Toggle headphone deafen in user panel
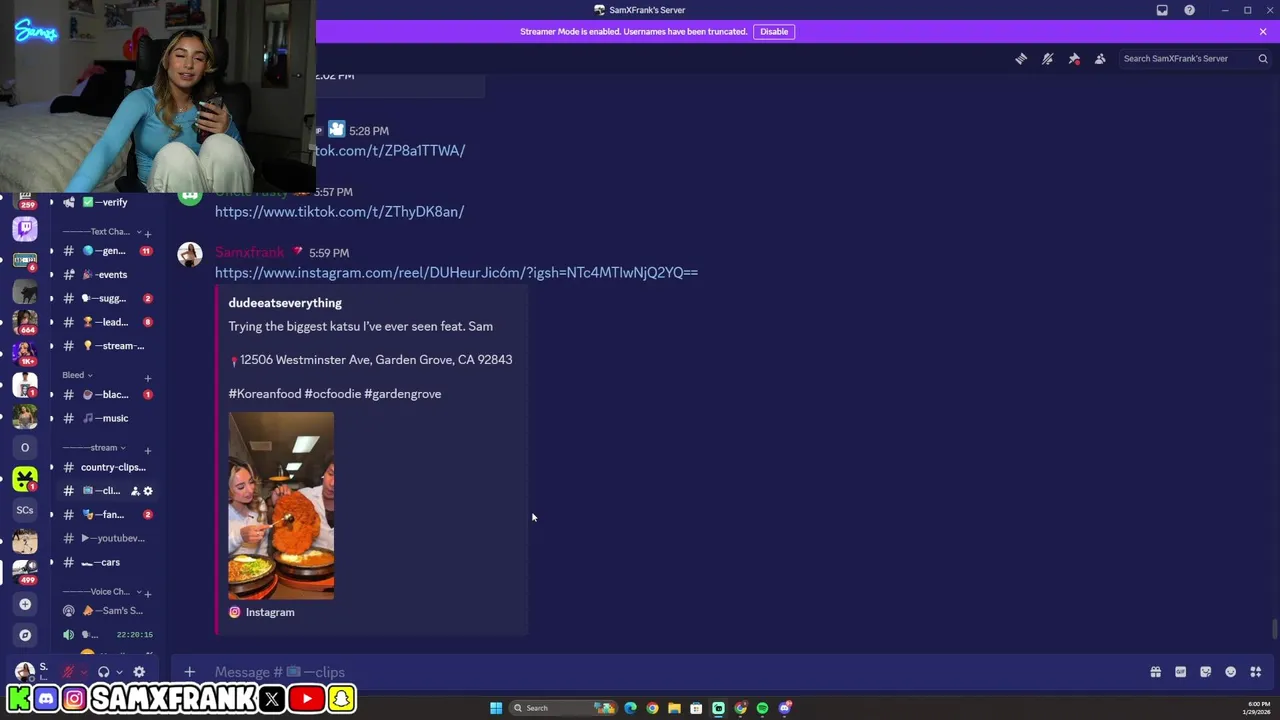 pos(103,672)
